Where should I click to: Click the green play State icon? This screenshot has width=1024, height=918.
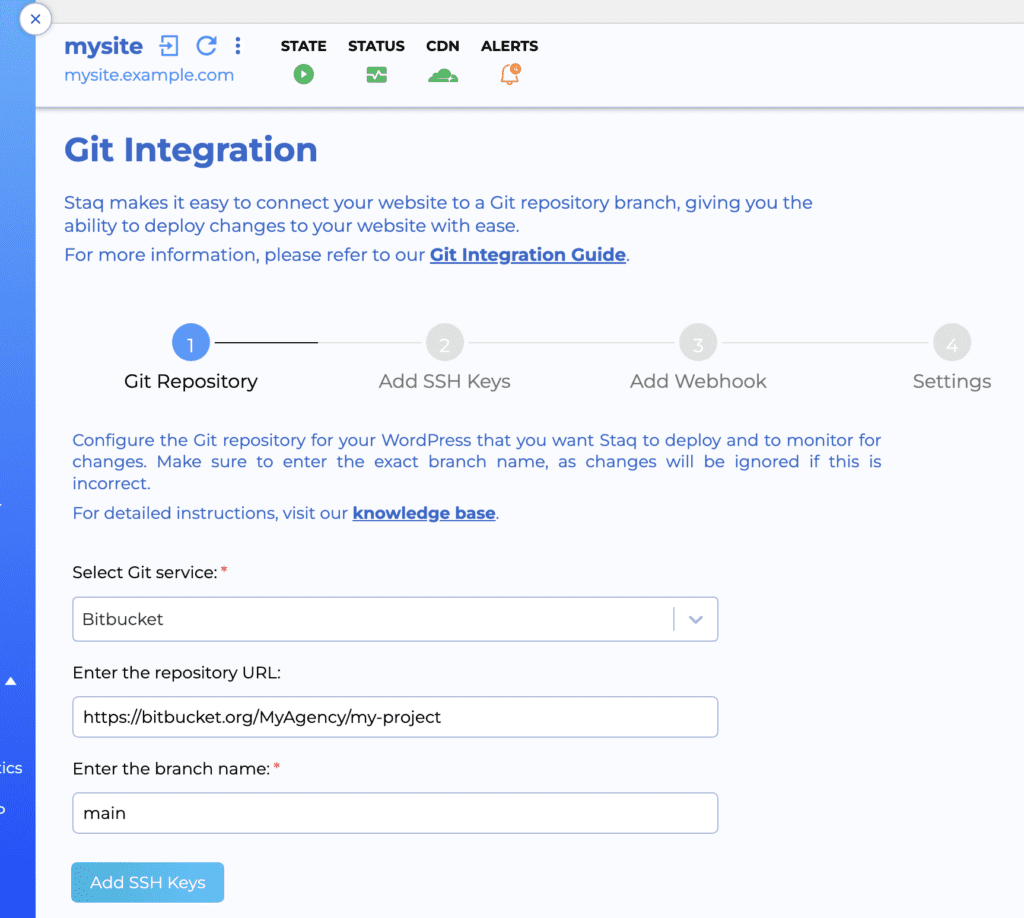(304, 74)
